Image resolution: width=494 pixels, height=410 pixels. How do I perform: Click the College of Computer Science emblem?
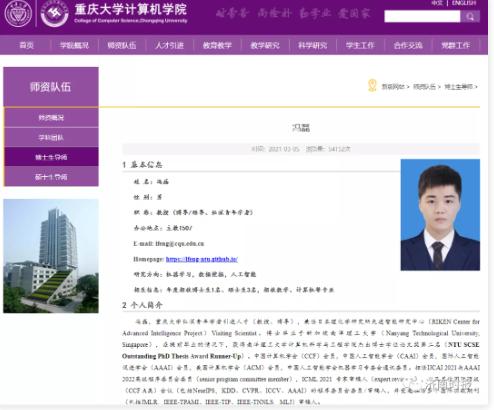[x=54, y=13]
